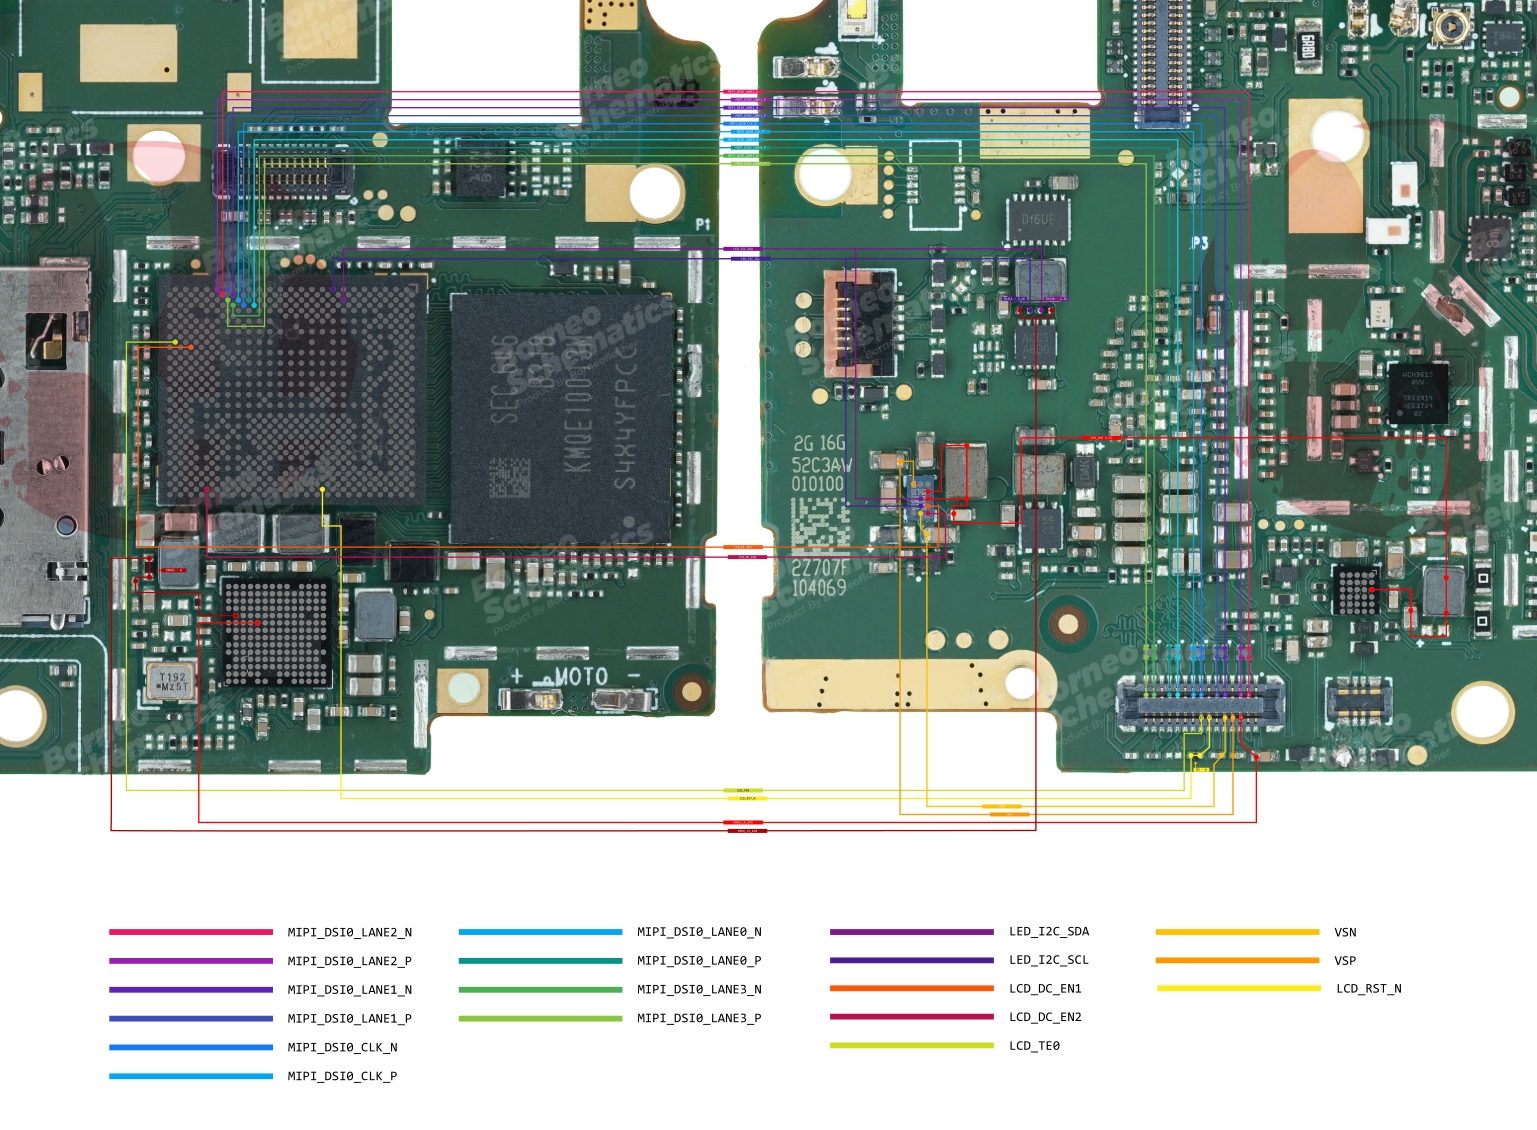Image resolution: width=1537 pixels, height=1130 pixels.
Task: Click the MIPI_DSI0_LANE2_N pink legend line
Action: coord(190,932)
